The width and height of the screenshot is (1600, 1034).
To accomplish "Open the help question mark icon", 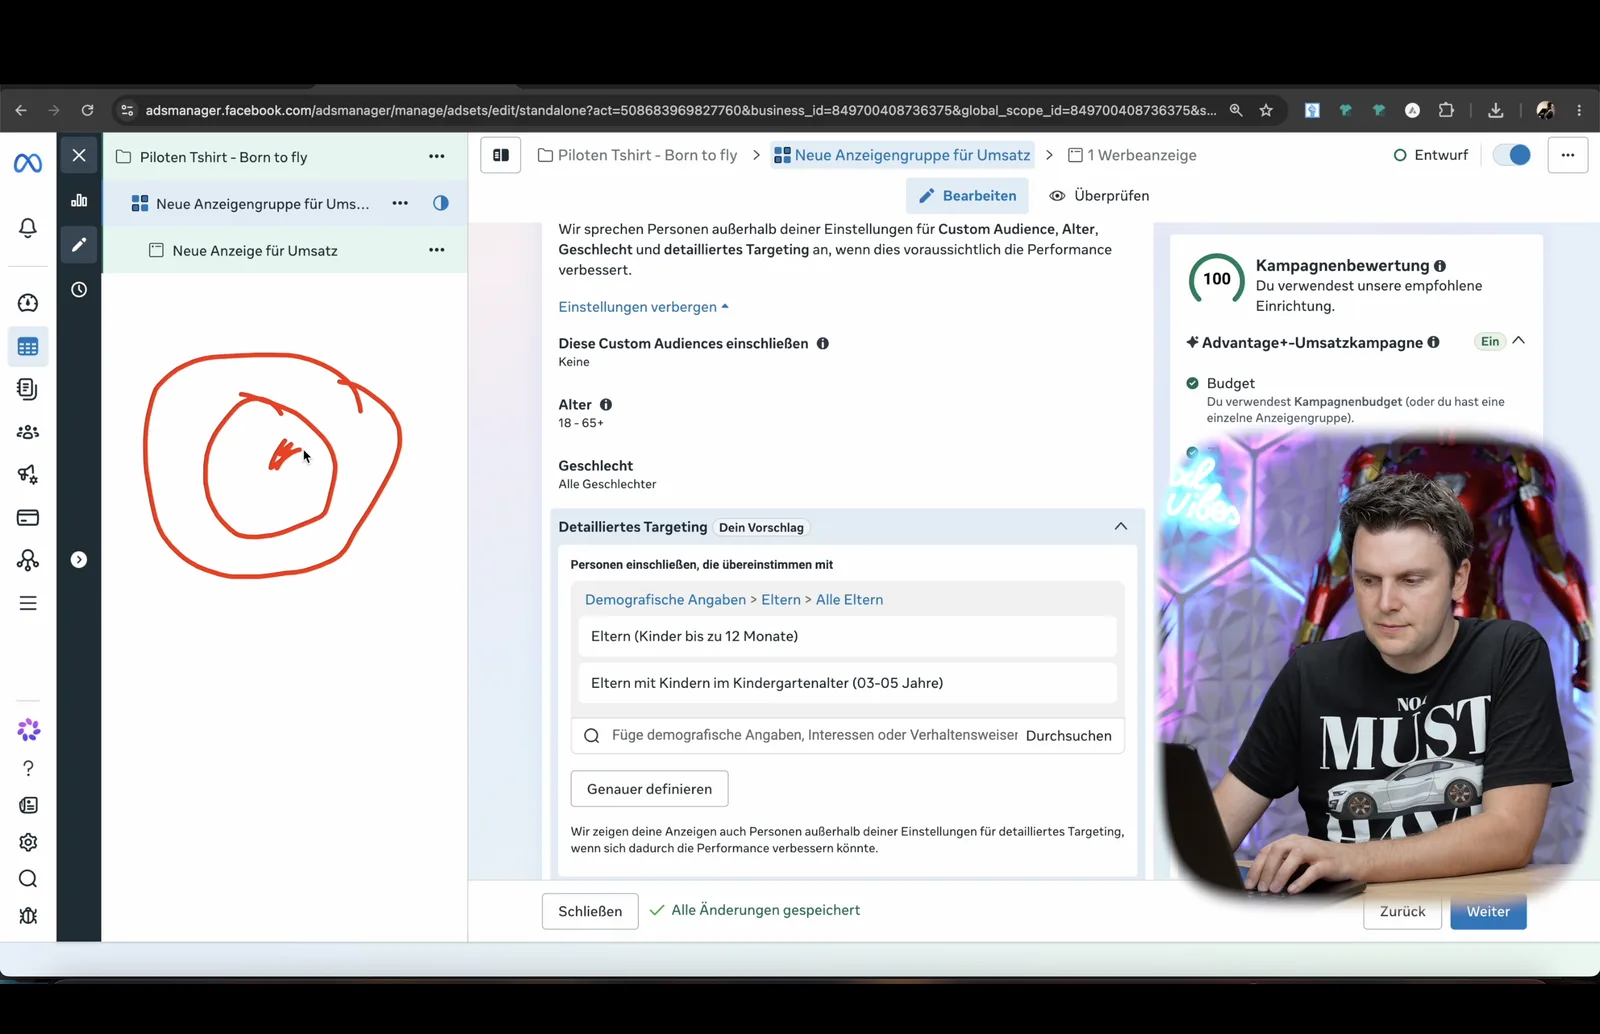I will click(28, 768).
